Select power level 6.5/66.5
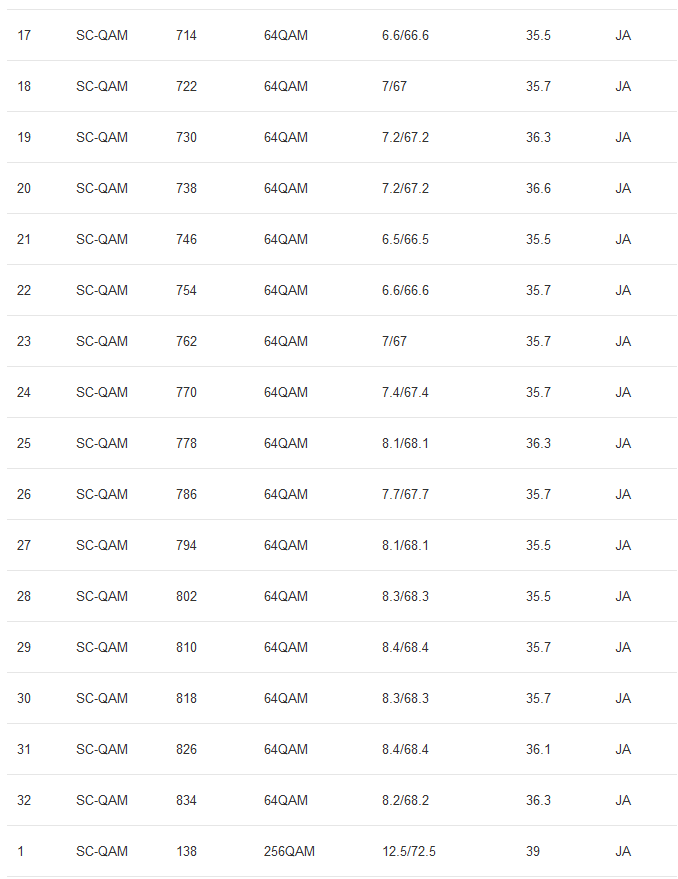 pos(405,239)
